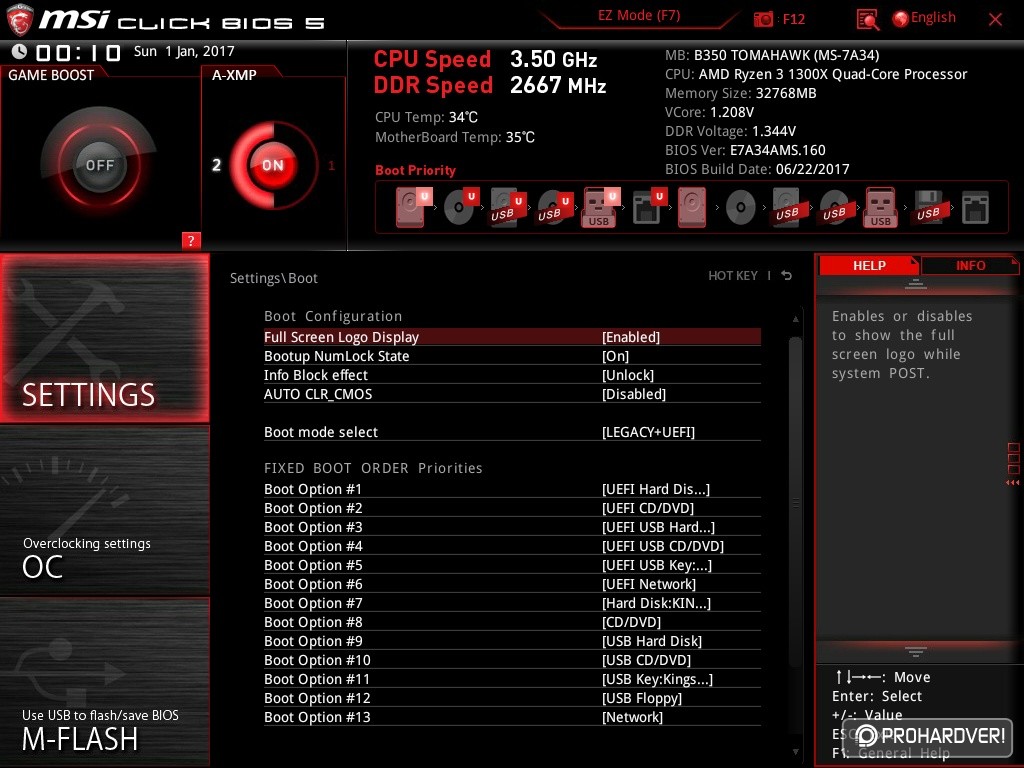Take a screenshot with the F12 camera icon
The width and height of the screenshot is (1024, 768).
(x=763, y=19)
